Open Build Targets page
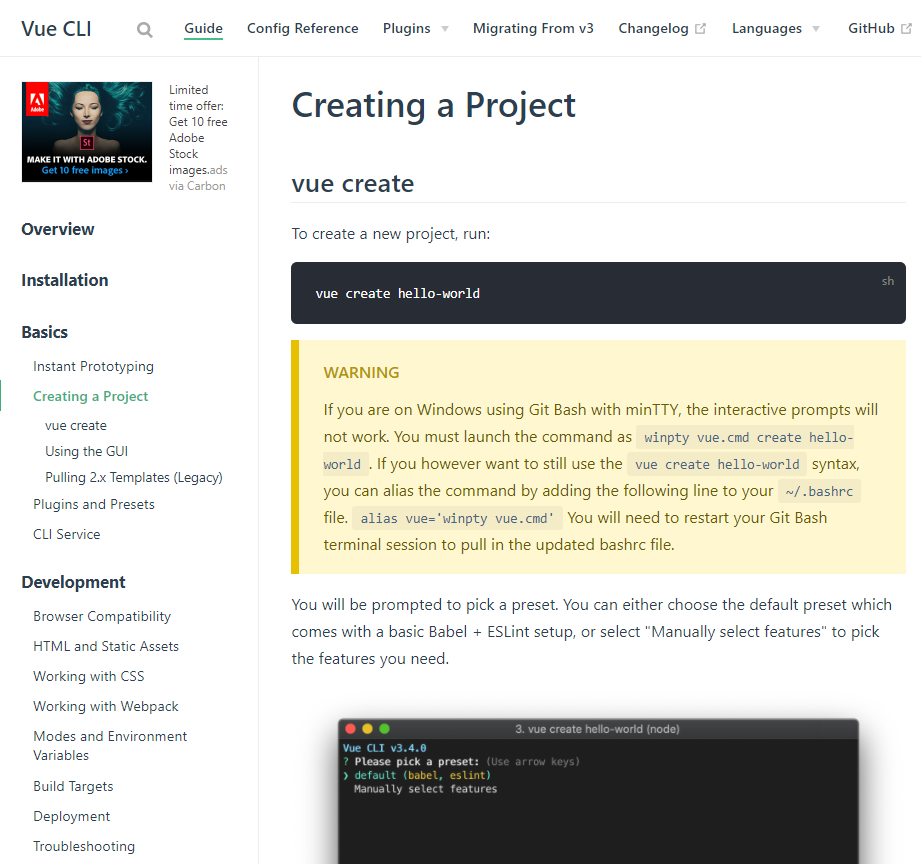This screenshot has width=921, height=864. pyautogui.click(x=73, y=786)
